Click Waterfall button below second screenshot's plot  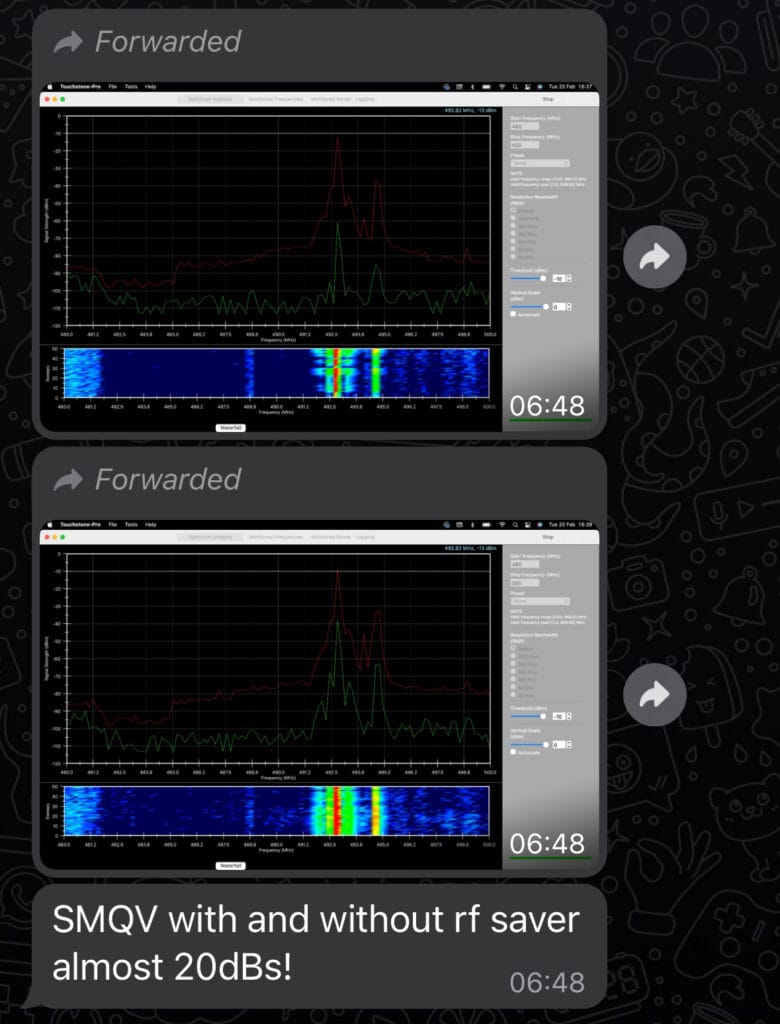pos(231,865)
